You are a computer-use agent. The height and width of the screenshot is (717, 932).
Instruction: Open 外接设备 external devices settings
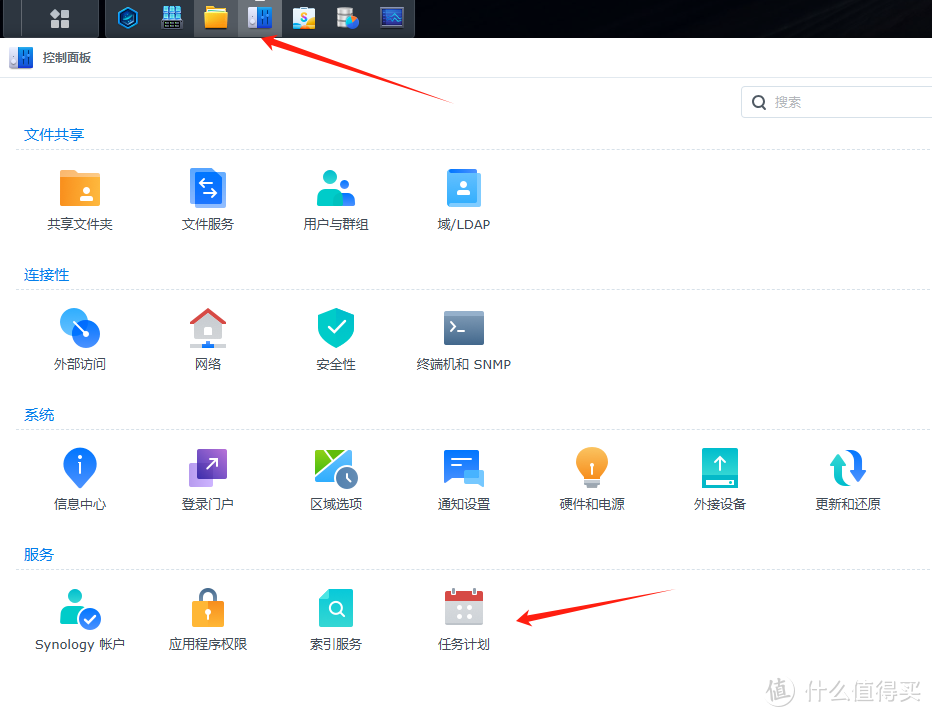719,477
